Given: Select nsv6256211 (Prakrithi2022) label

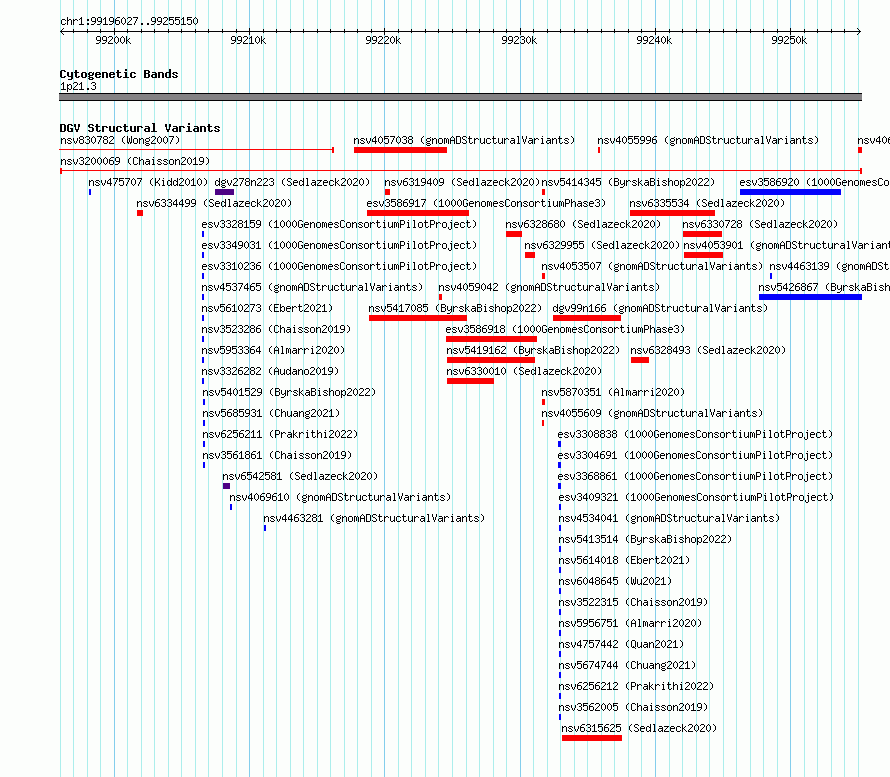Looking at the screenshot, I should (x=280, y=434).
